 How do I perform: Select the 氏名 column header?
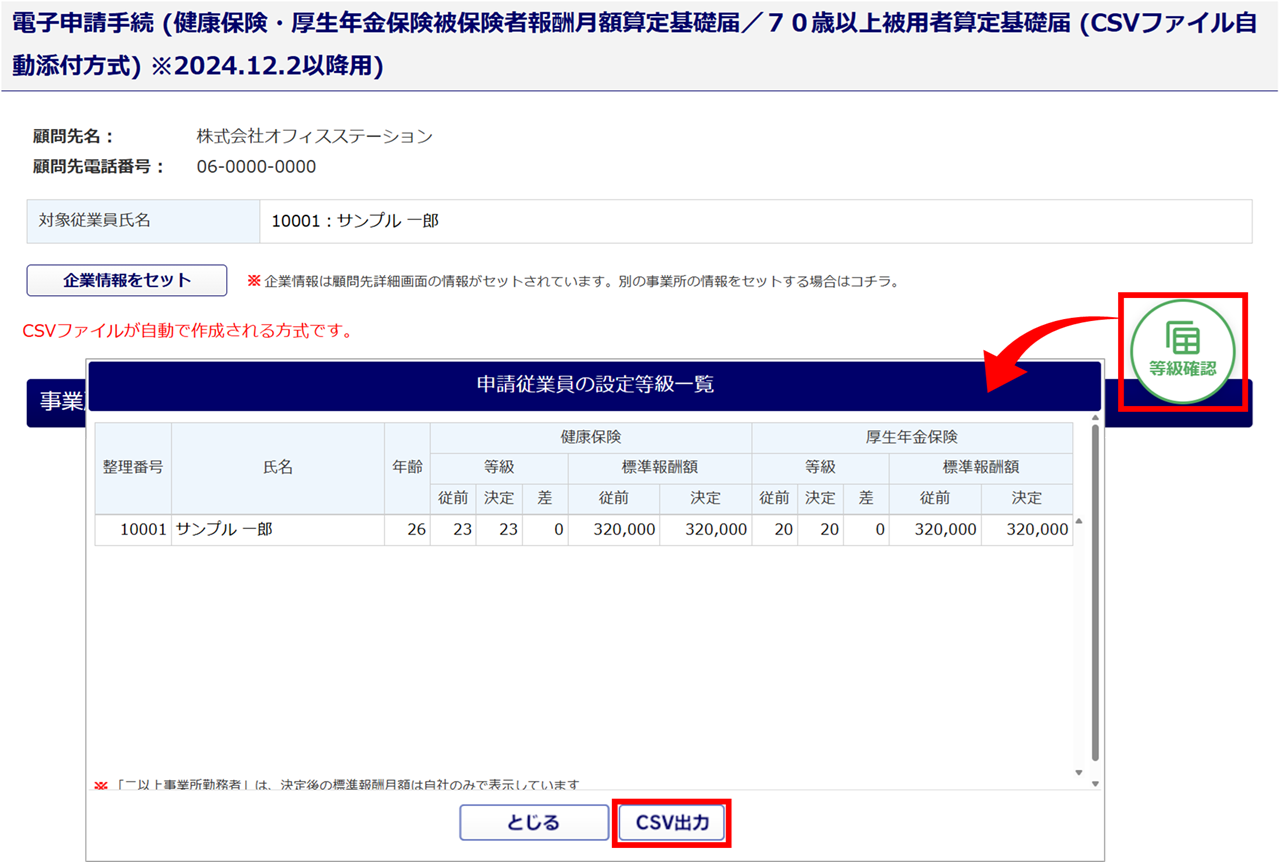pos(278,467)
